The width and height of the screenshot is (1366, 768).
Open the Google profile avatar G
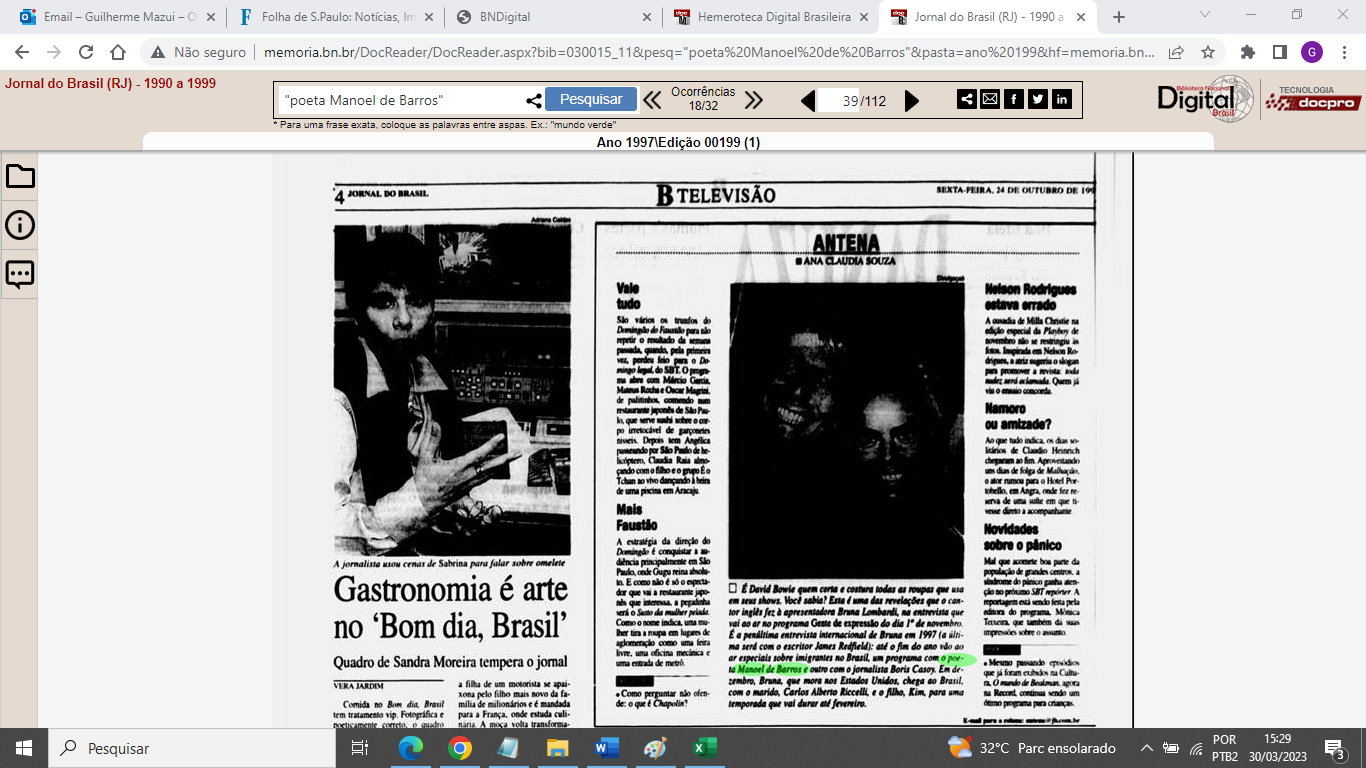coord(1311,52)
